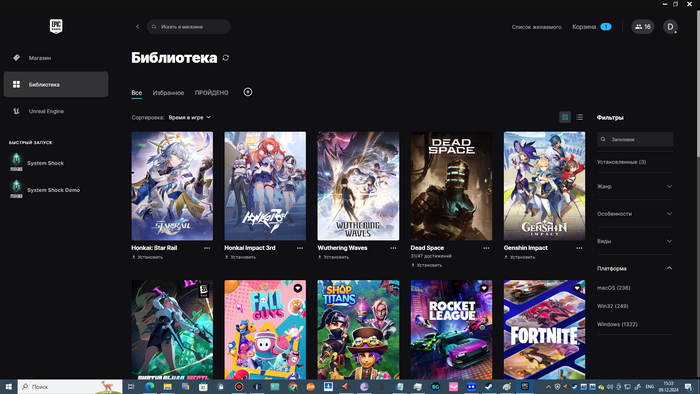
Task: Open options menu for Honkai Impact 3rd
Action: (x=300, y=248)
